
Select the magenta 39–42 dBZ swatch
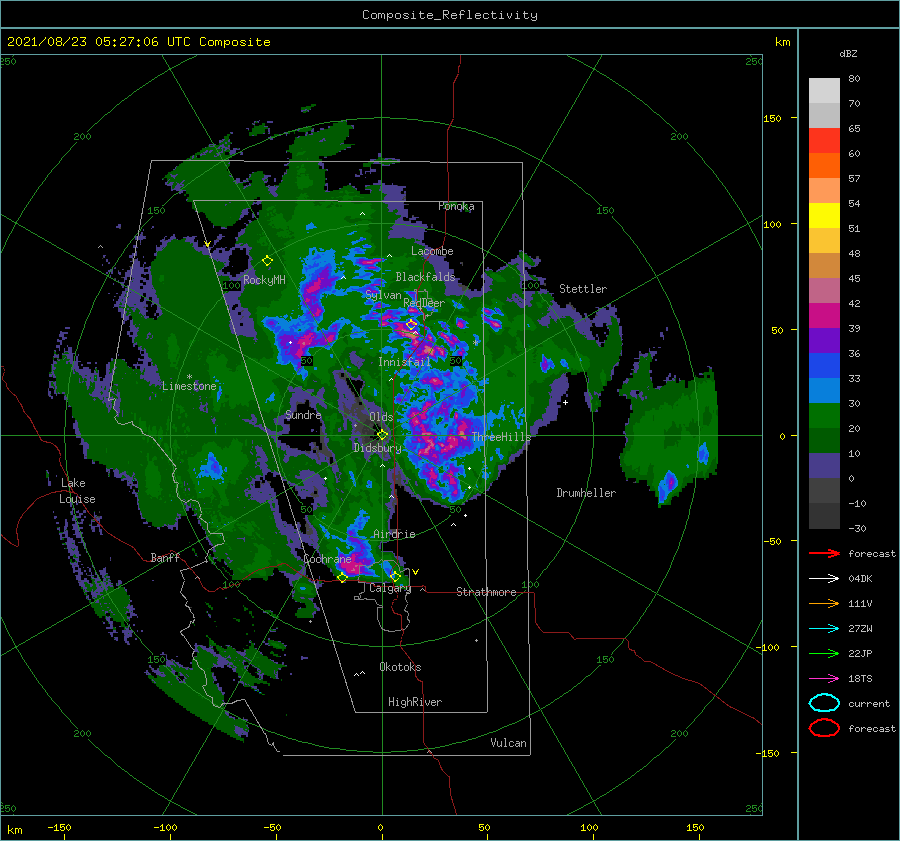pos(824,316)
